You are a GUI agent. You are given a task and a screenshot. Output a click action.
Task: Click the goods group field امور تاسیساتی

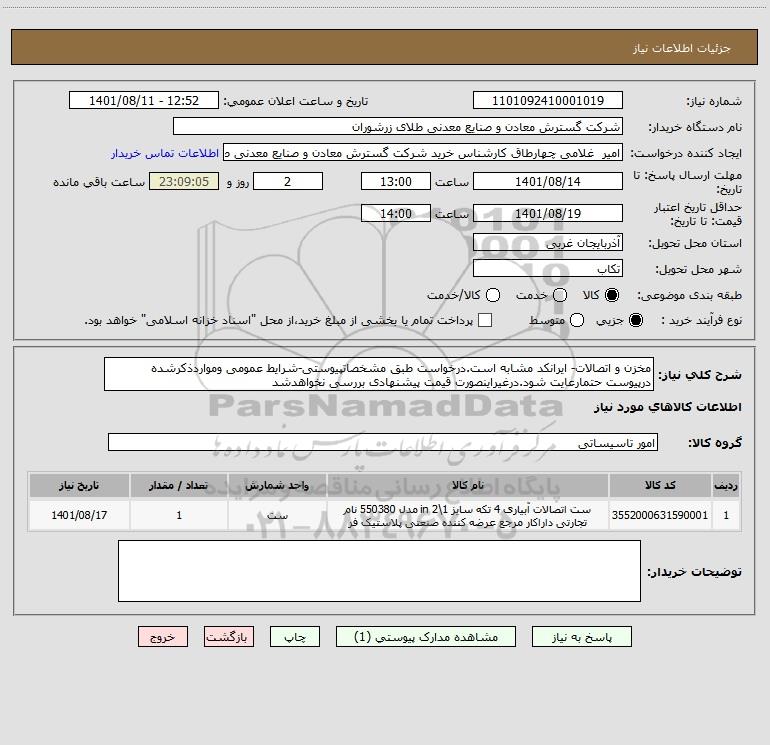[x=383, y=442]
